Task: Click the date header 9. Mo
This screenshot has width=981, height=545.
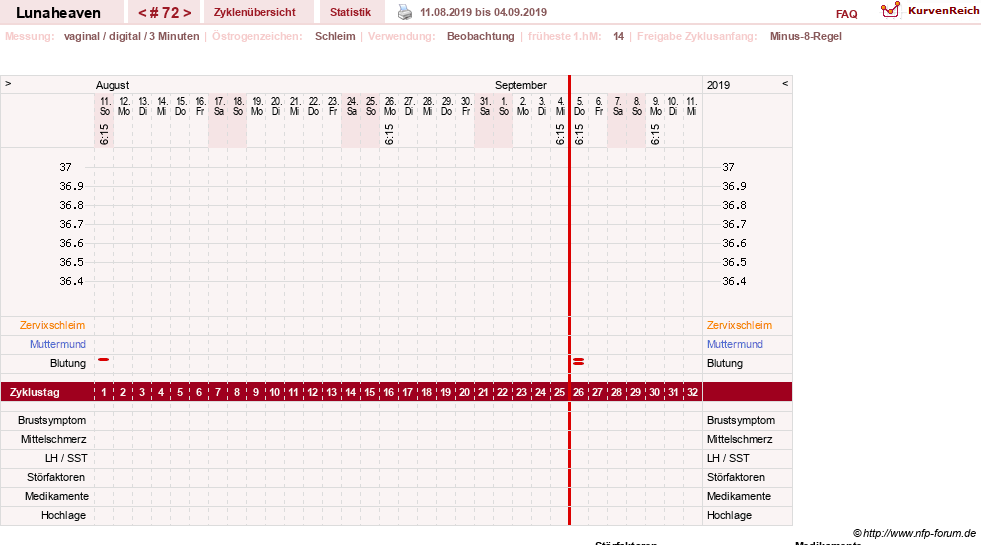Action: (656, 106)
